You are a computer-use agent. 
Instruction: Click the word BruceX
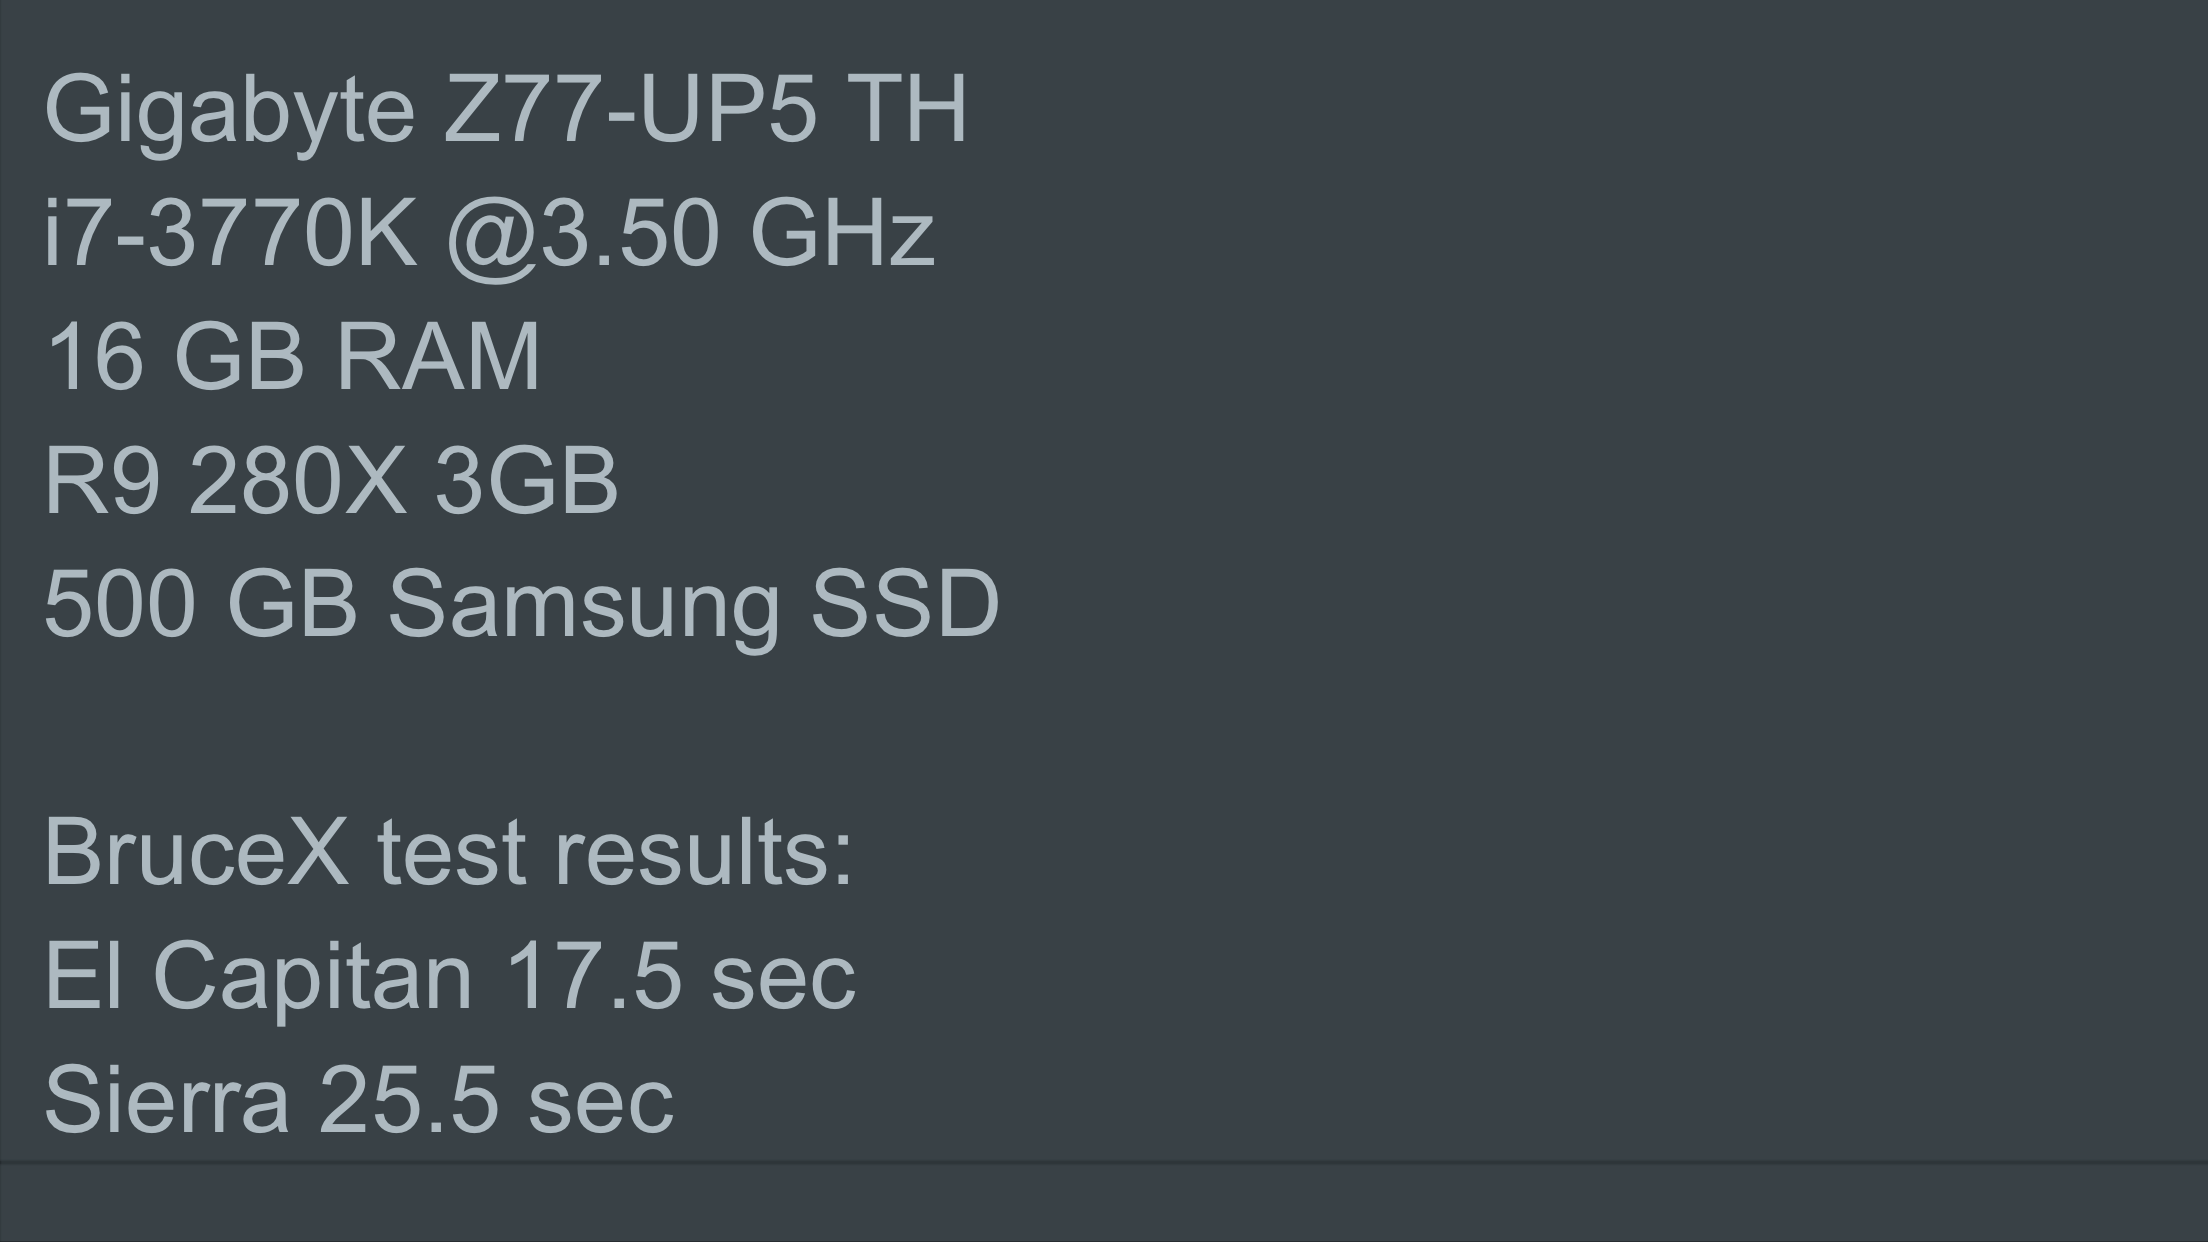coord(197,852)
